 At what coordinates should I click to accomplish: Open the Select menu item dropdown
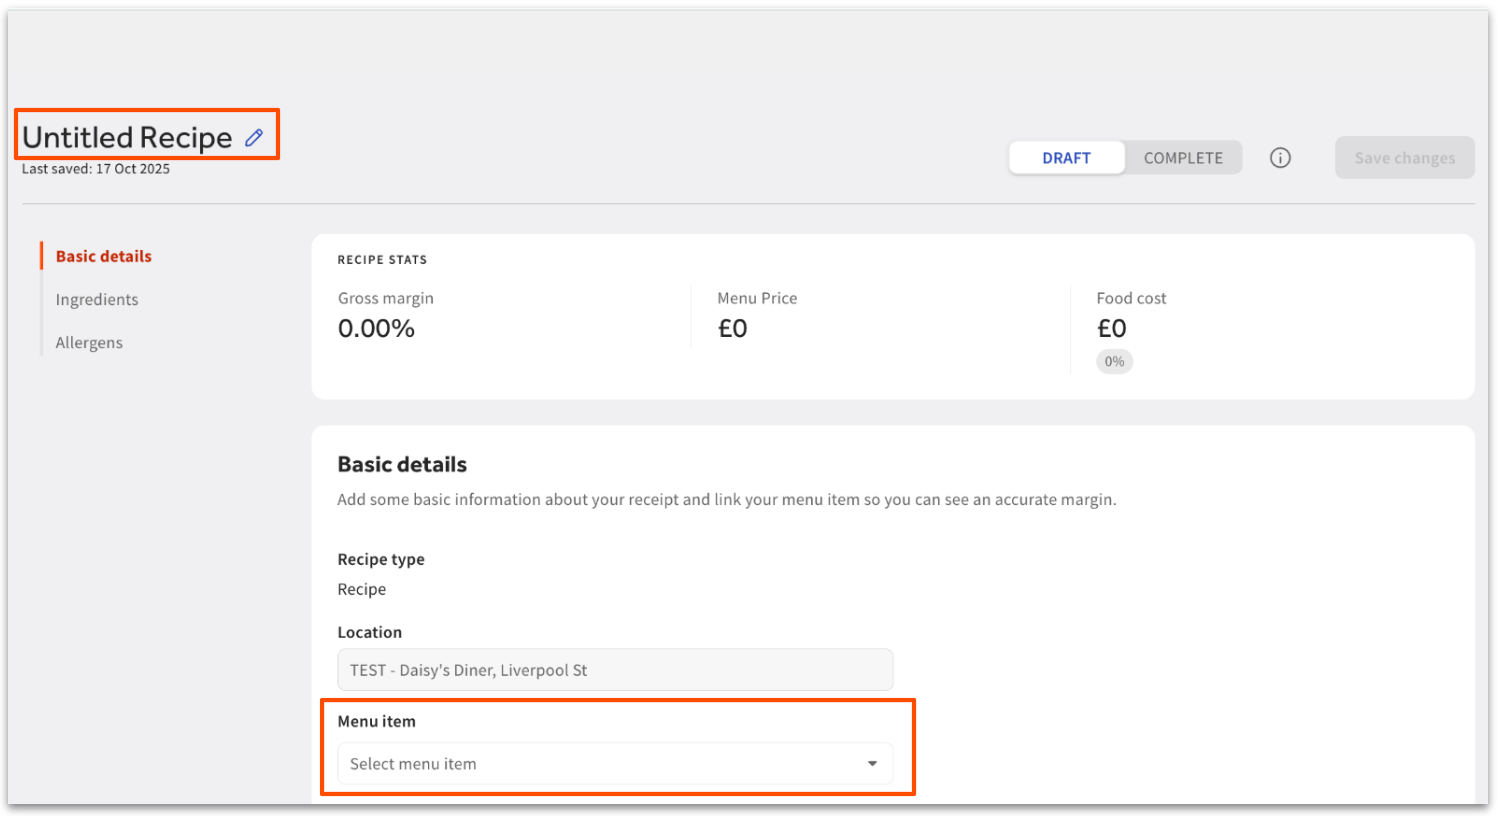(600, 764)
